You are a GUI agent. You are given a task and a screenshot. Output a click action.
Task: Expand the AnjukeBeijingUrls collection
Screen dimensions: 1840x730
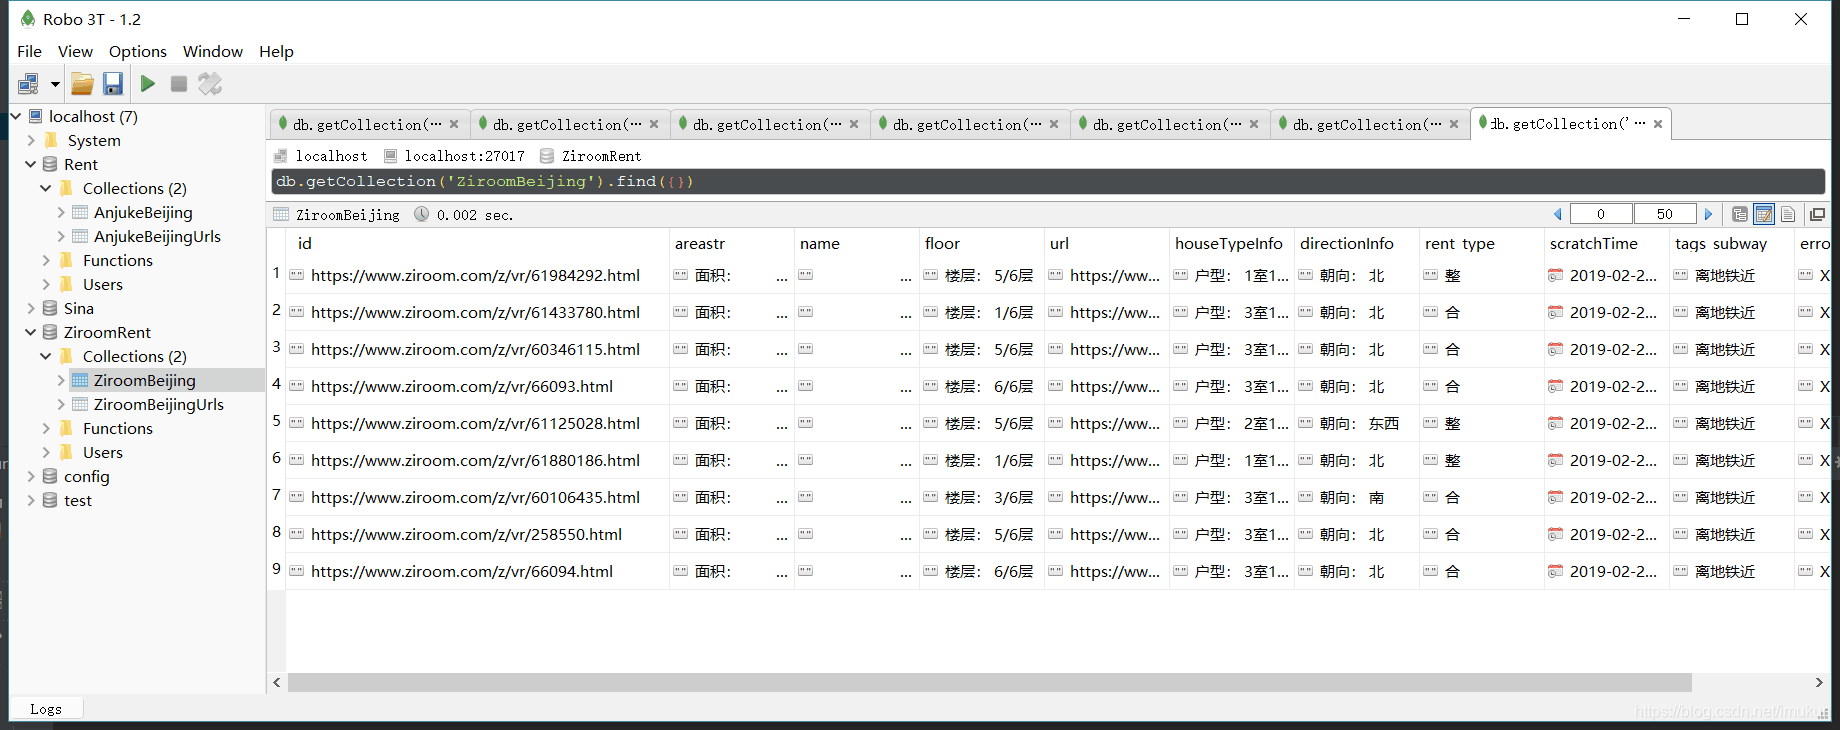tap(61, 236)
